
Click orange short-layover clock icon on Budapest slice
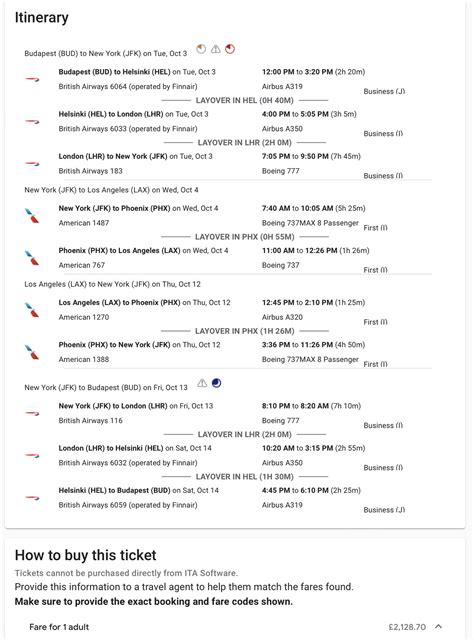[x=201, y=49]
